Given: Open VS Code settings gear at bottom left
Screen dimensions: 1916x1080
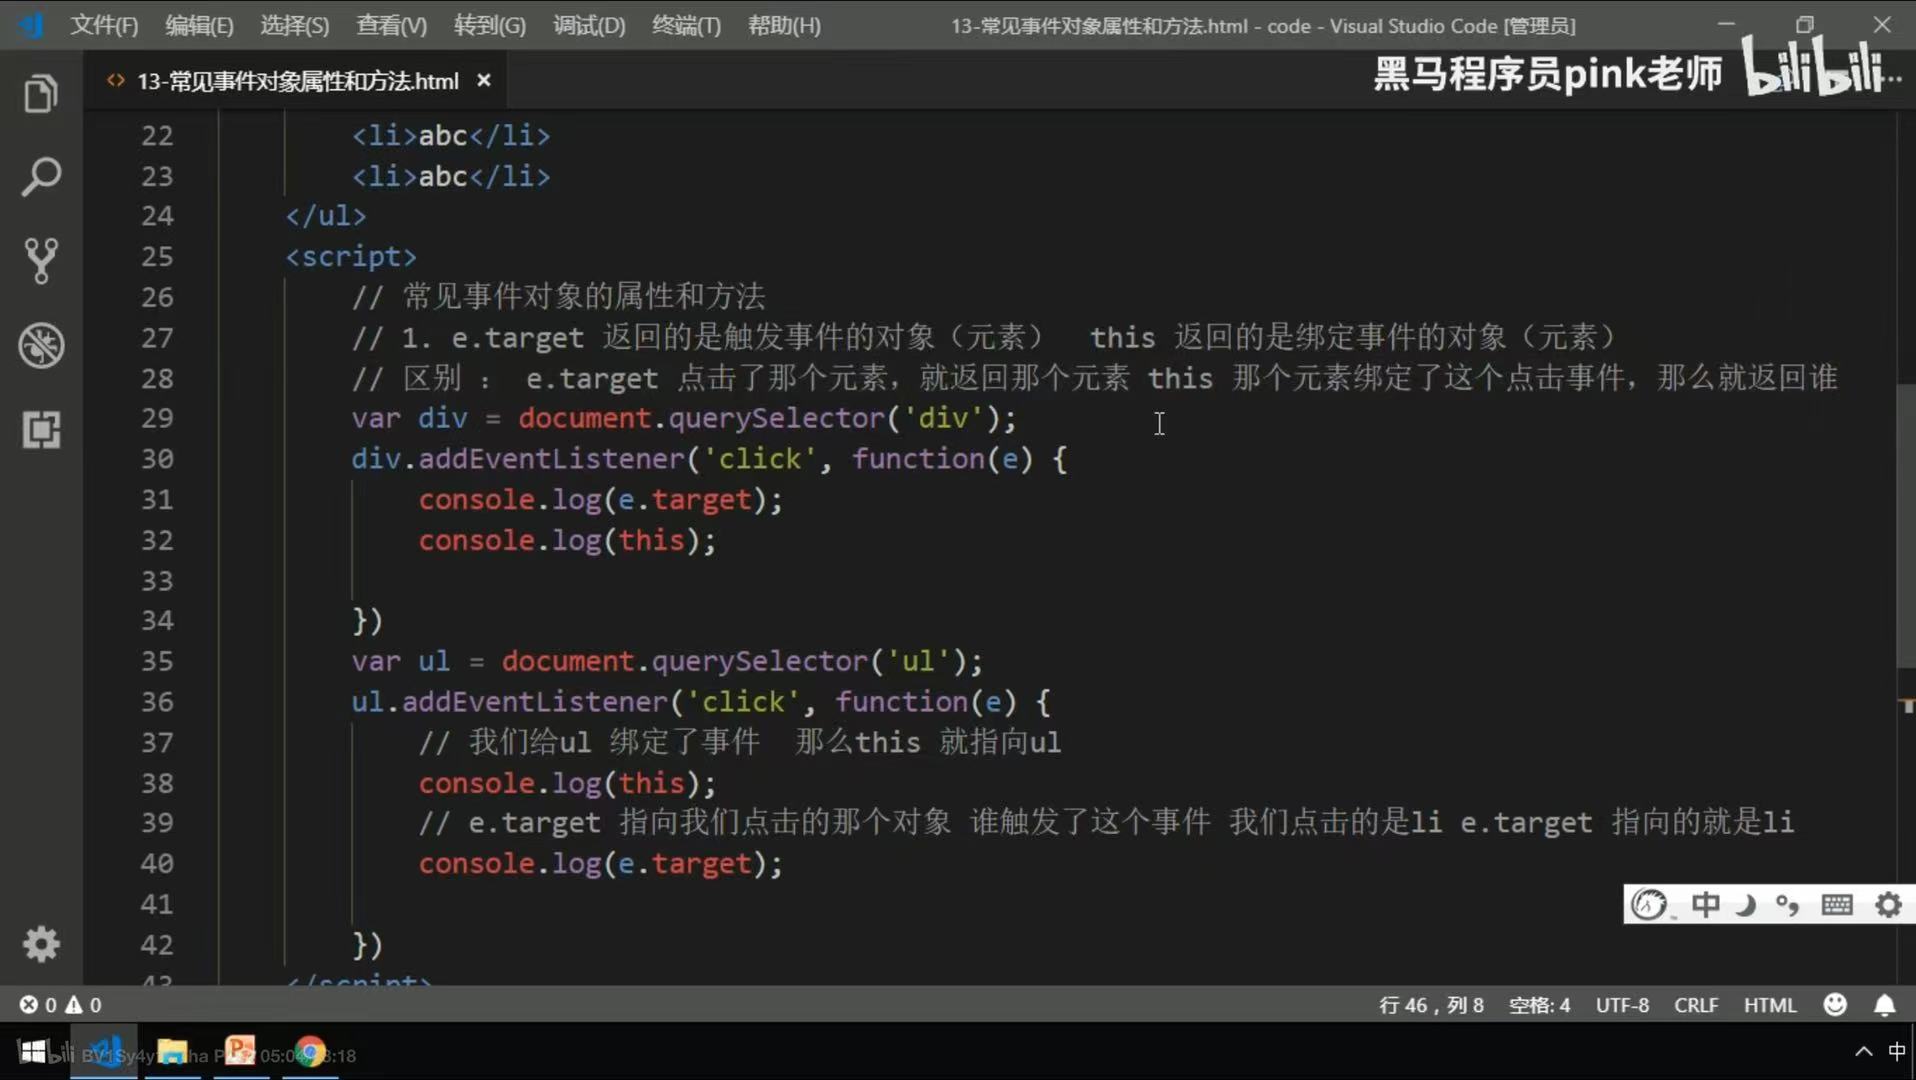Looking at the screenshot, I should pos(40,944).
